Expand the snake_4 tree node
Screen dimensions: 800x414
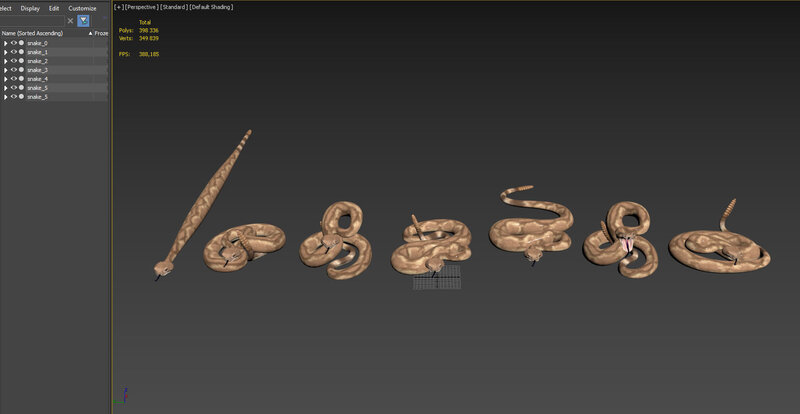point(5,79)
